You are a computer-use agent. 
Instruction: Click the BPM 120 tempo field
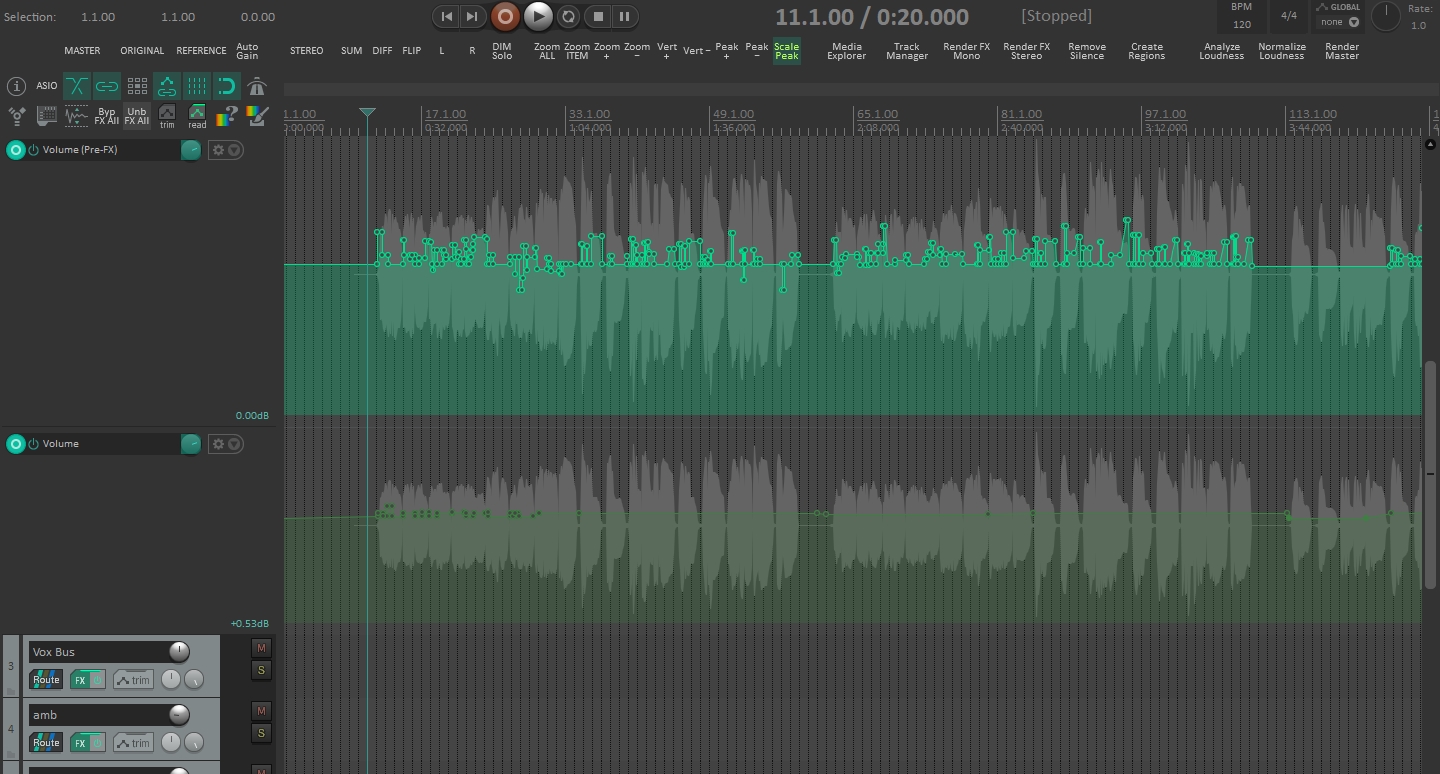tap(1241, 16)
